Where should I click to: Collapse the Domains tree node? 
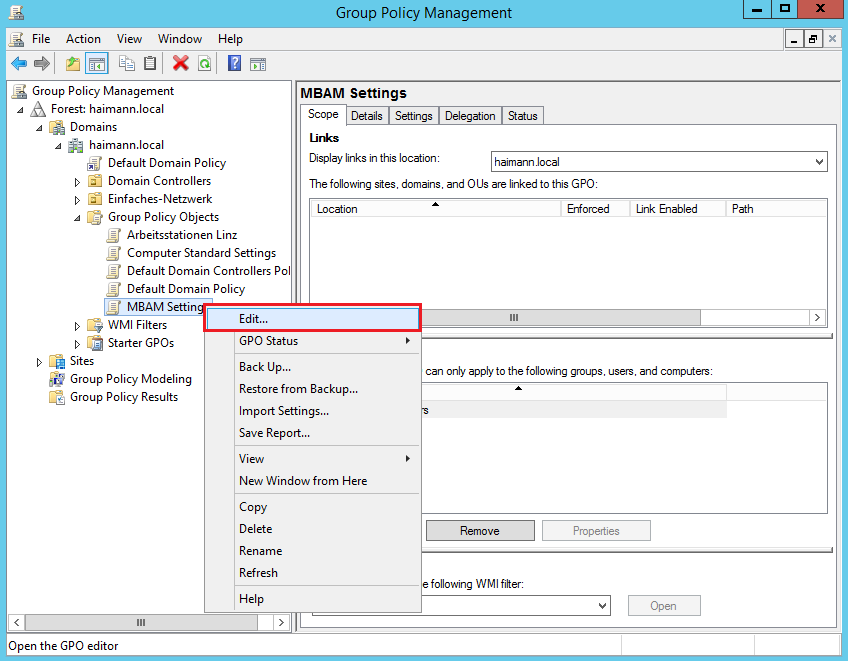39,128
